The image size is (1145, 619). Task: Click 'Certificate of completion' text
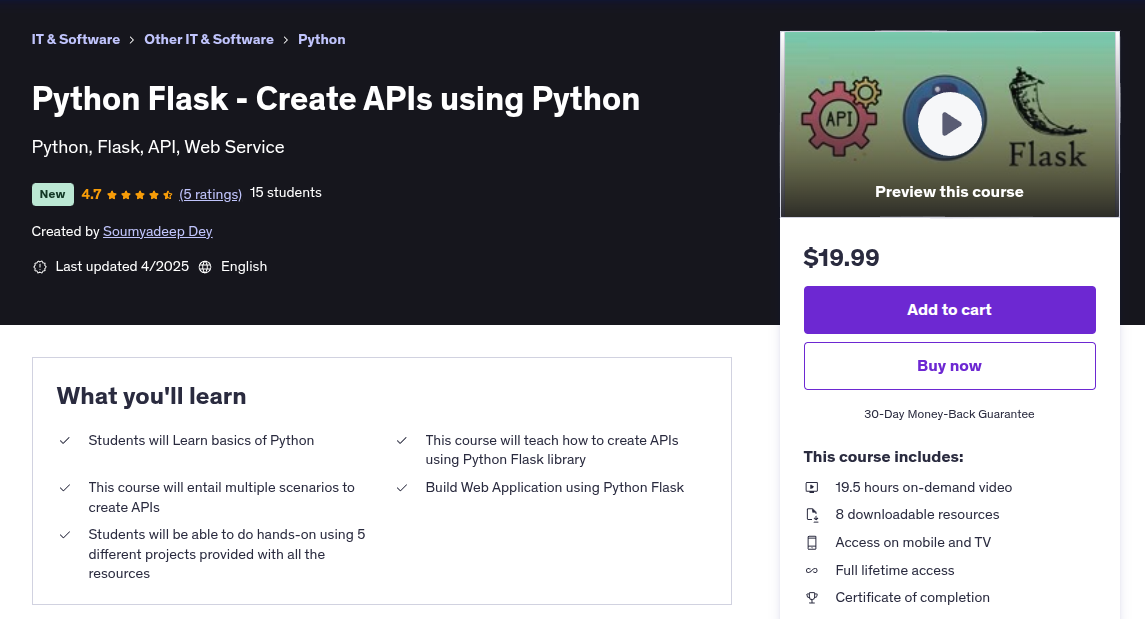[x=913, y=598]
